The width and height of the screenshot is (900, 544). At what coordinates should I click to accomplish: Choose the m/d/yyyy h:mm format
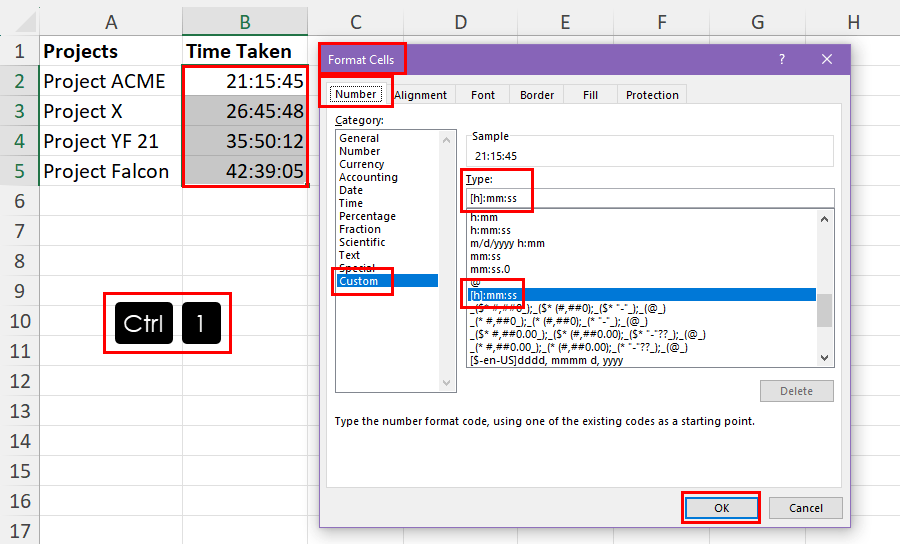coord(507,243)
